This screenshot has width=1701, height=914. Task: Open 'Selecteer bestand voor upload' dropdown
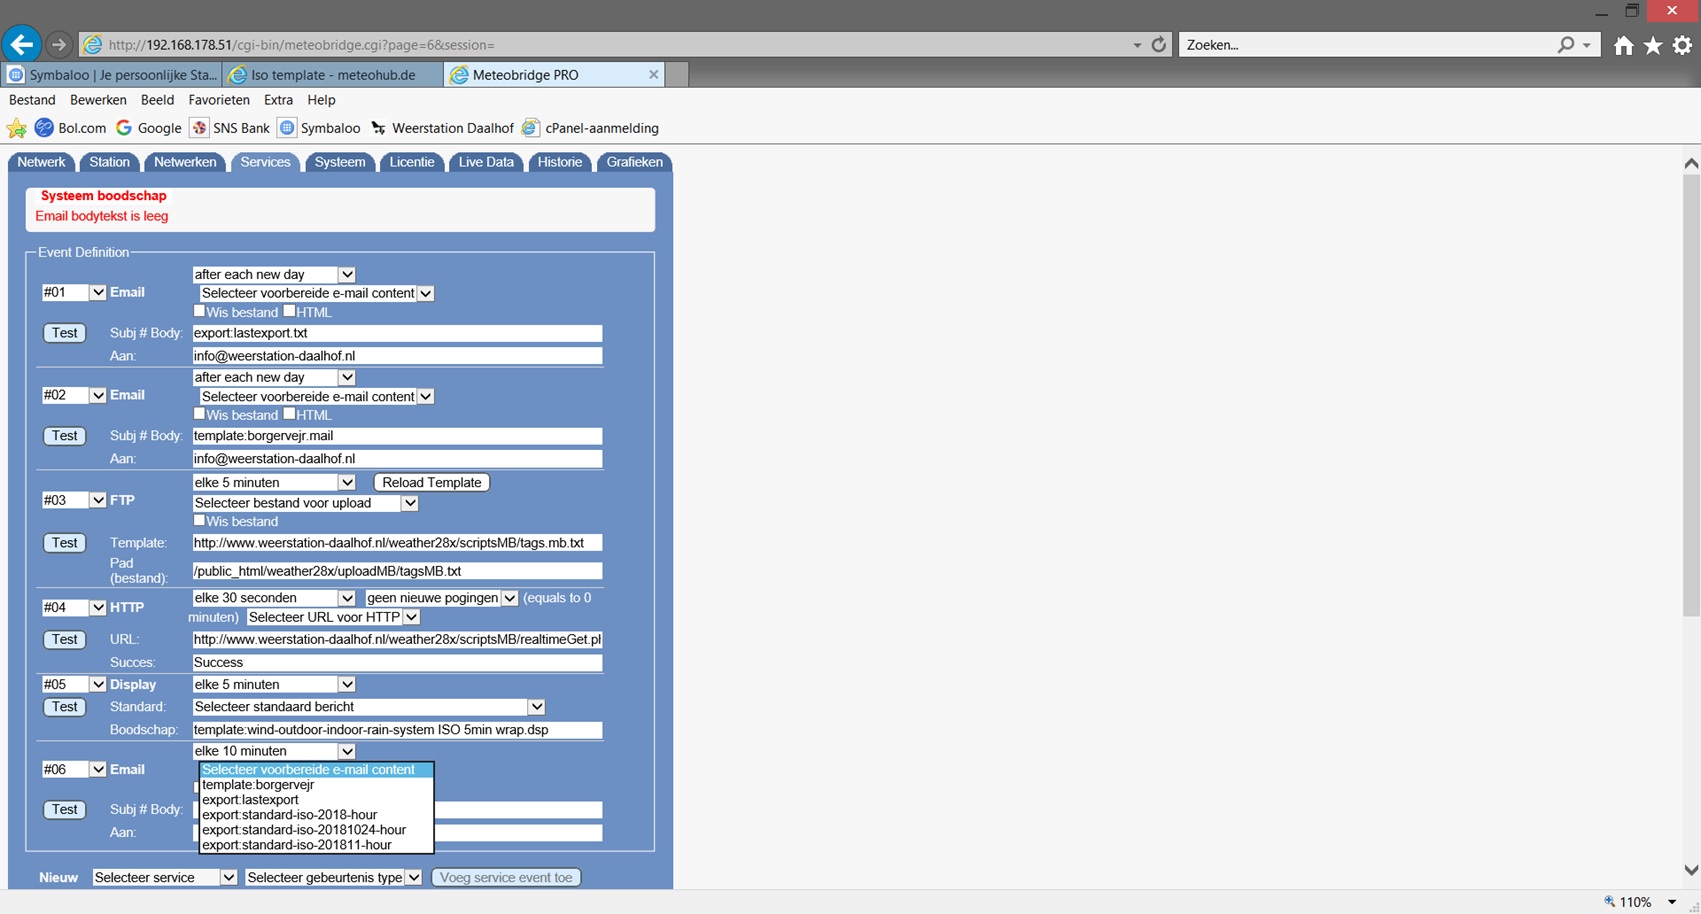pos(305,503)
